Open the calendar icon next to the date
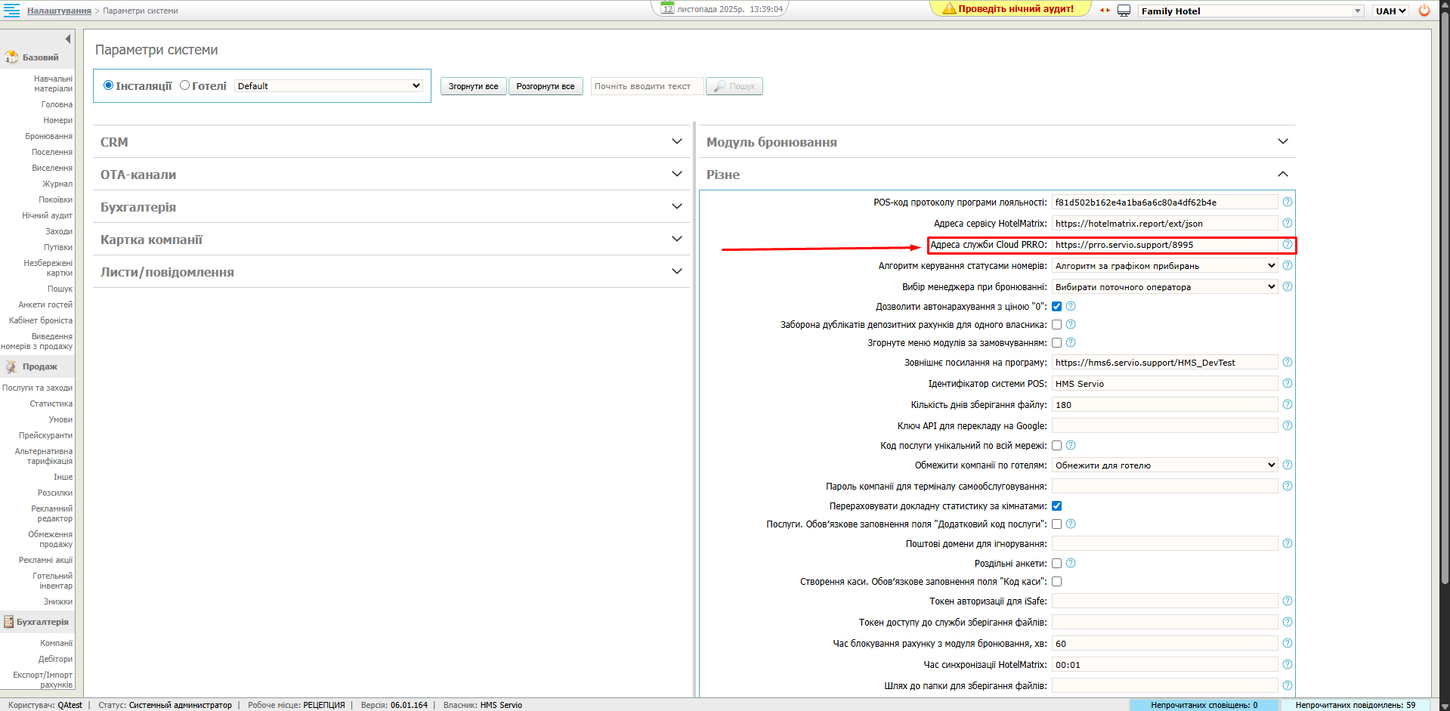This screenshot has height=711, width=1450. [x=667, y=8]
